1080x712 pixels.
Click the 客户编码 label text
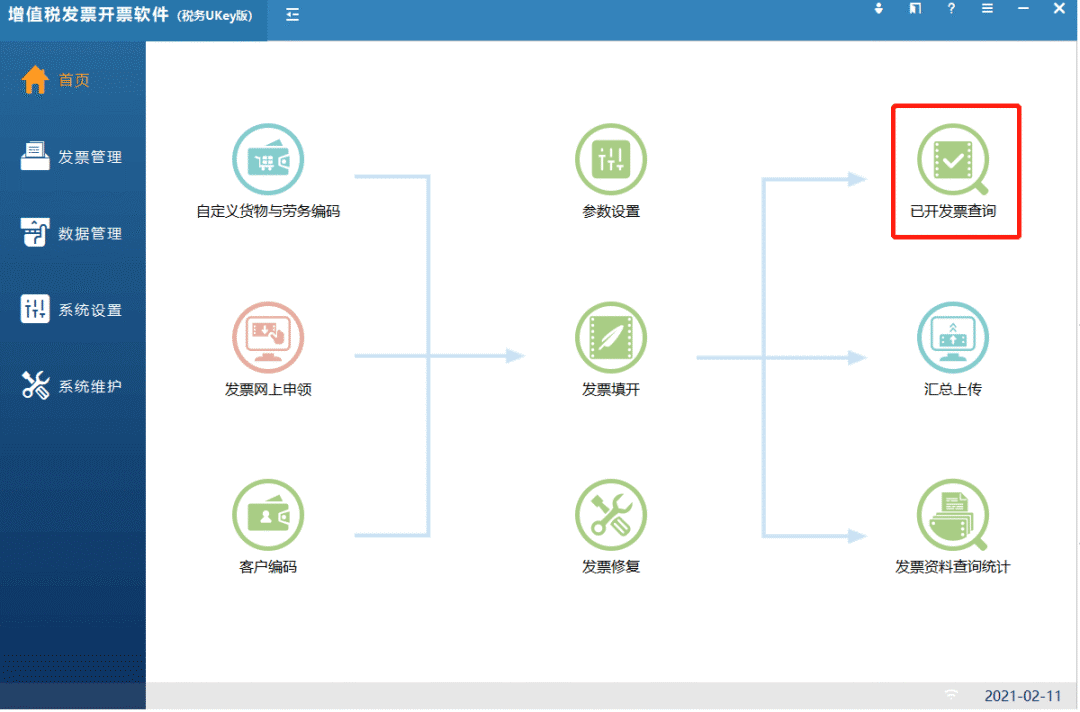tap(268, 567)
